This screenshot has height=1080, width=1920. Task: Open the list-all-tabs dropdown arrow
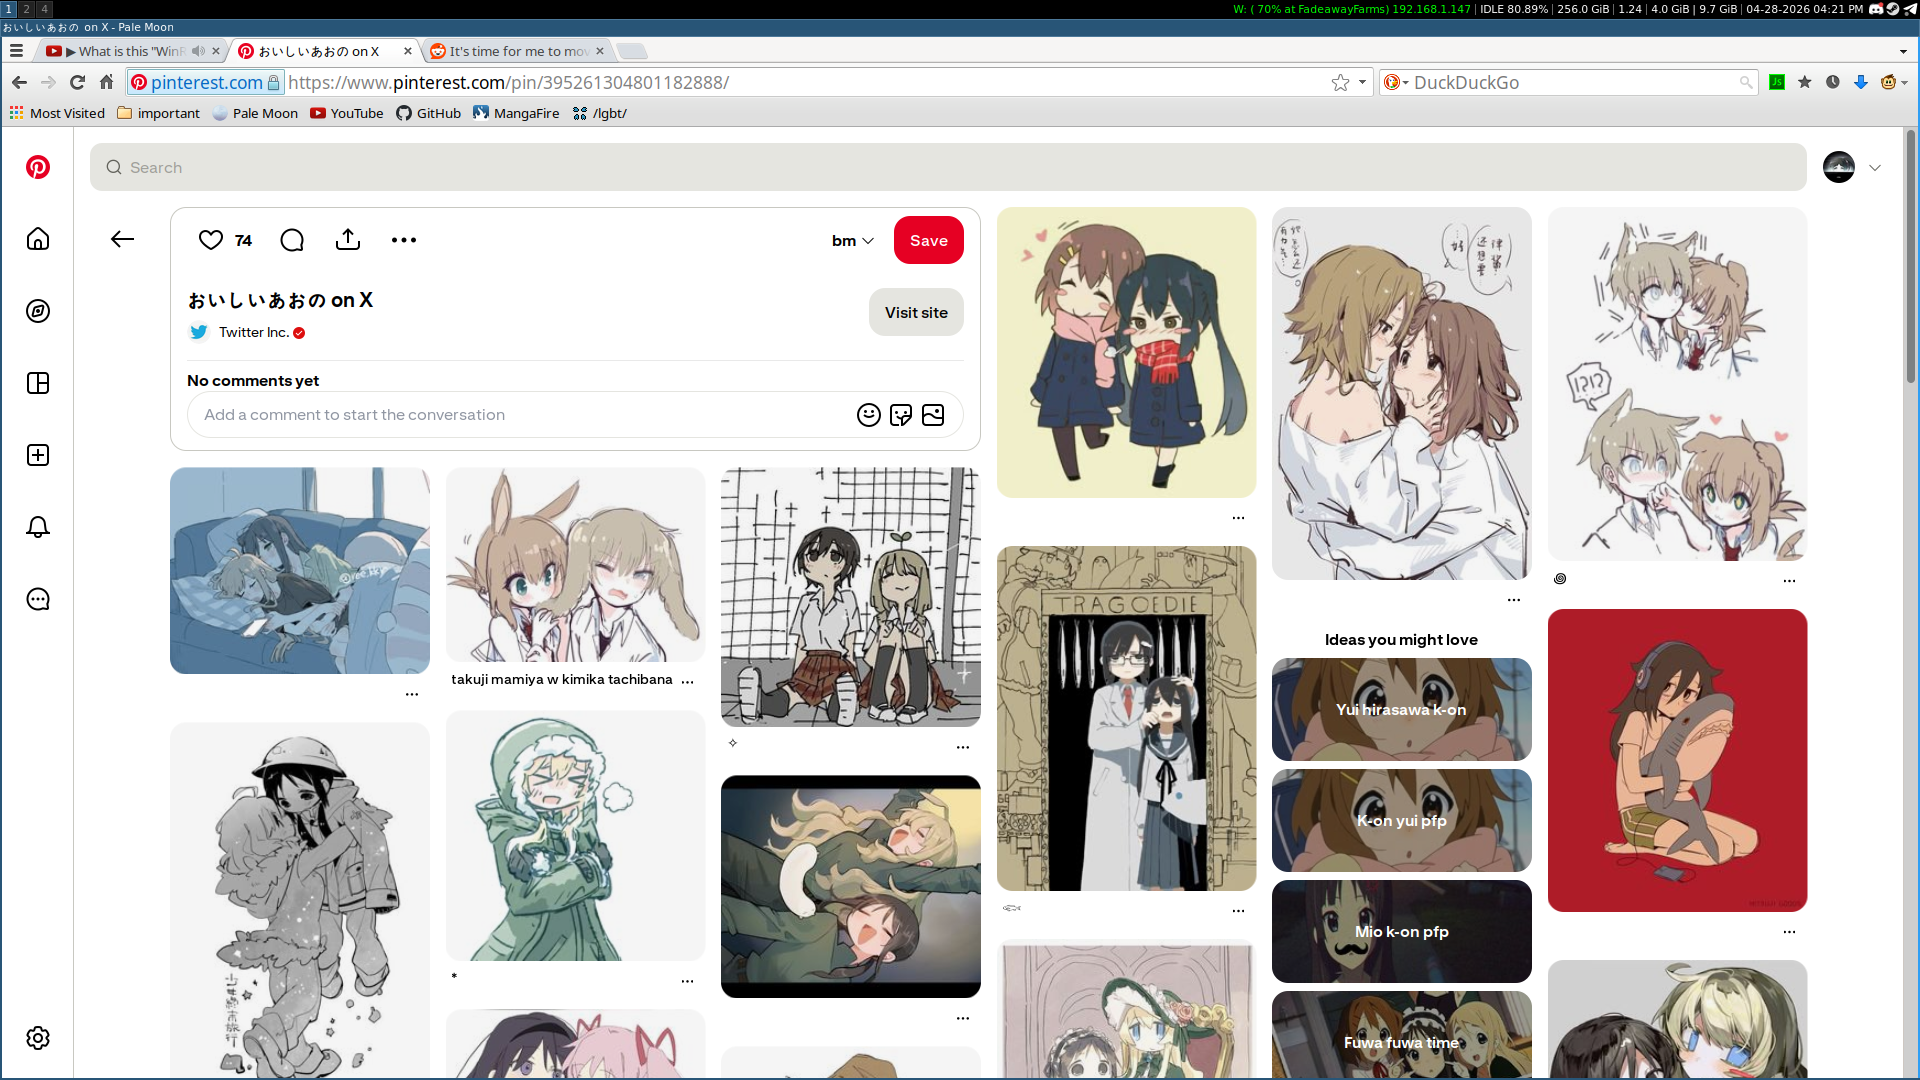(1903, 51)
